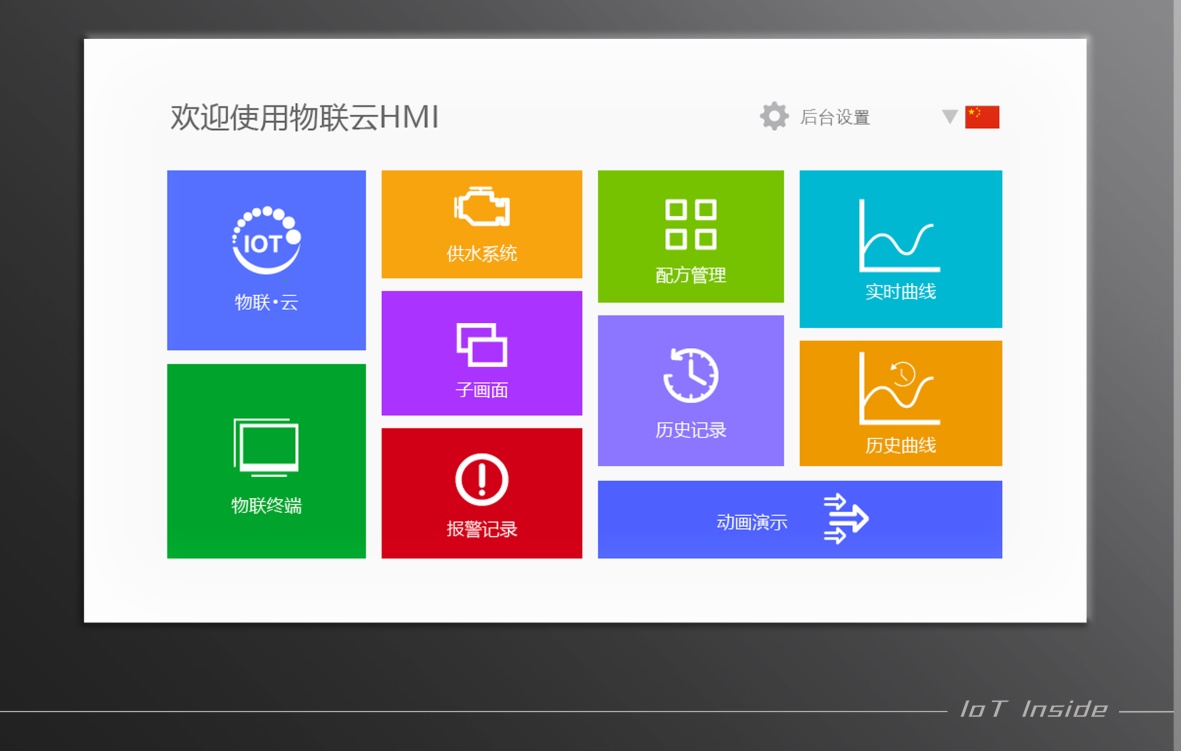Click the exclamation mark alarm icon
The width and height of the screenshot is (1181, 751).
coord(482,480)
